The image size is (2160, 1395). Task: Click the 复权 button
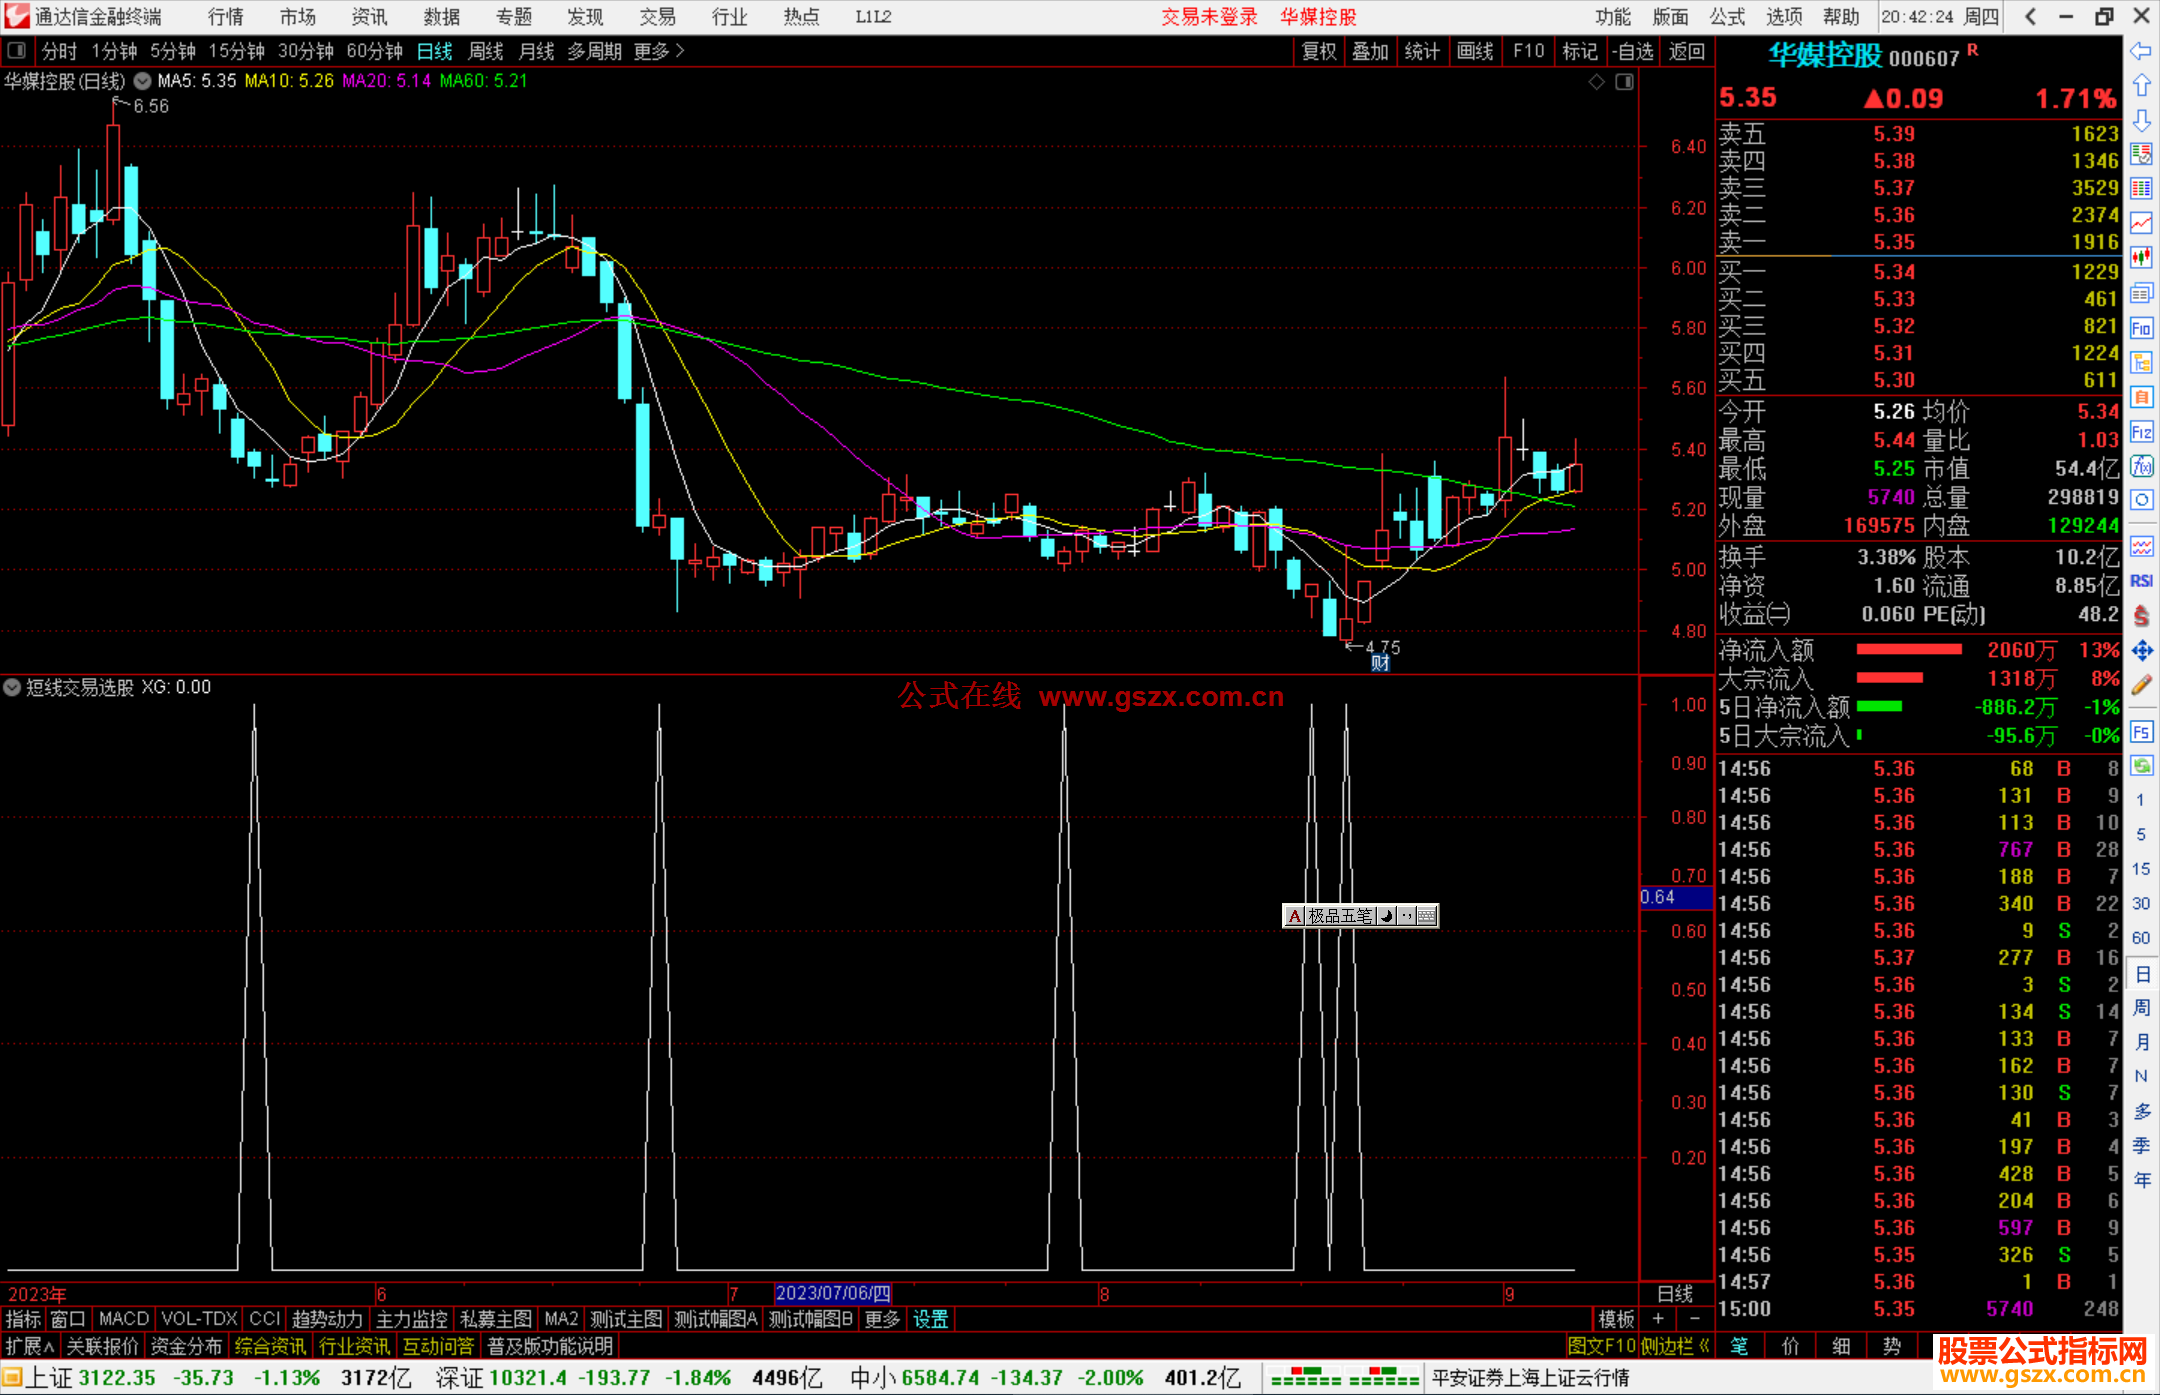tap(1318, 51)
